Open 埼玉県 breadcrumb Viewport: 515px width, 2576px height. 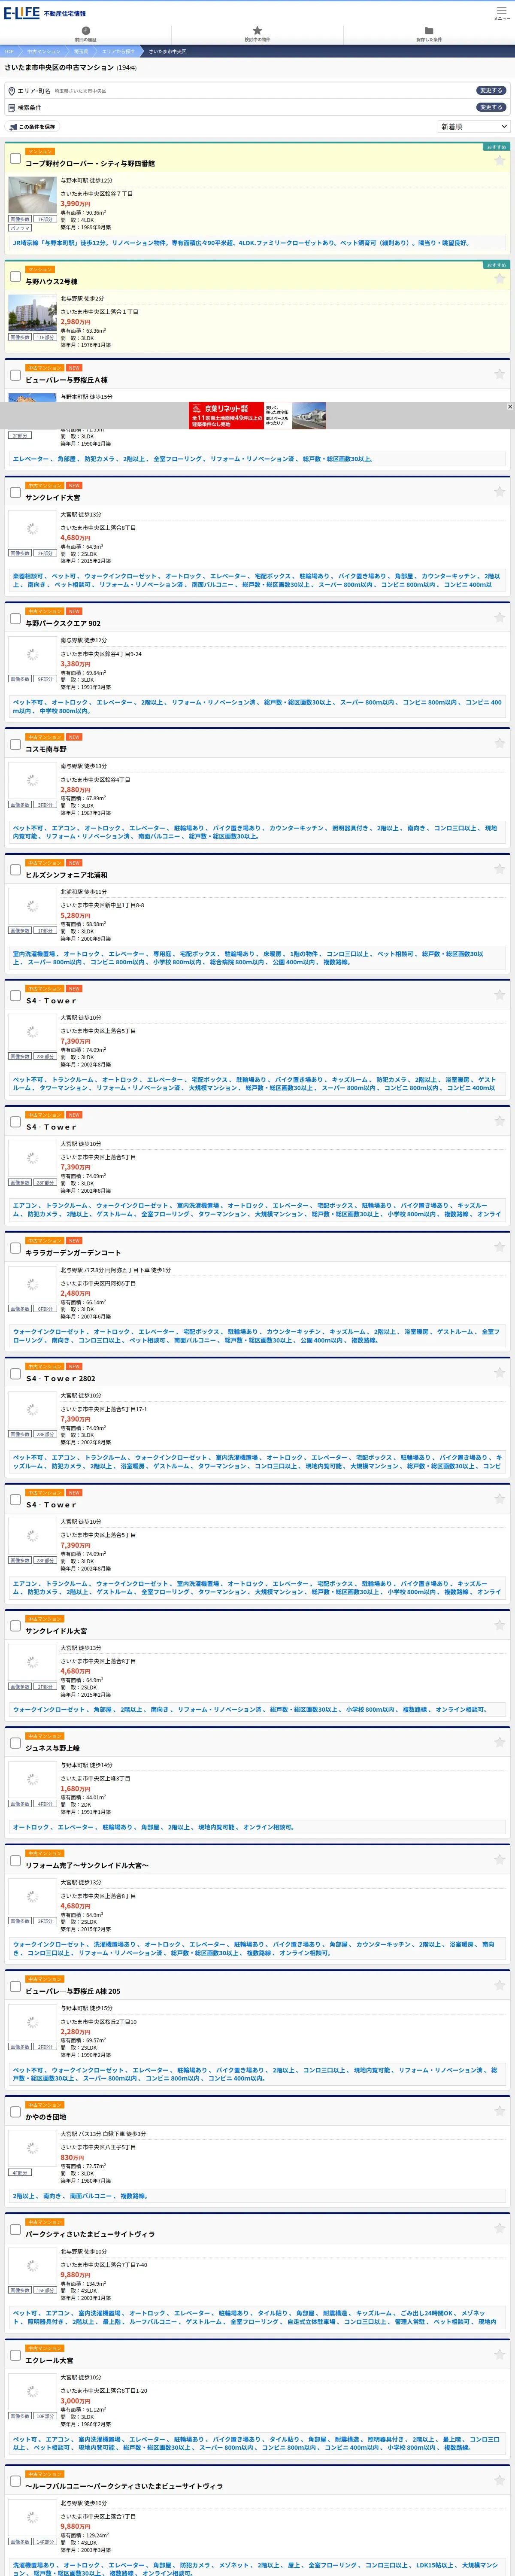coord(81,51)
